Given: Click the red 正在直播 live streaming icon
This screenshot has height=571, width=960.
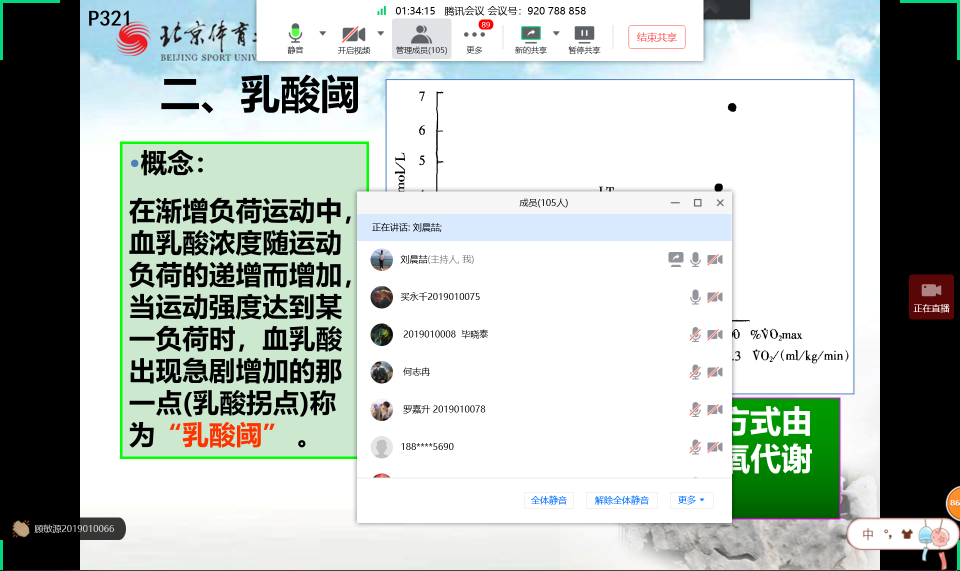Looking at the screenshot, I should [x=931, y=290].
